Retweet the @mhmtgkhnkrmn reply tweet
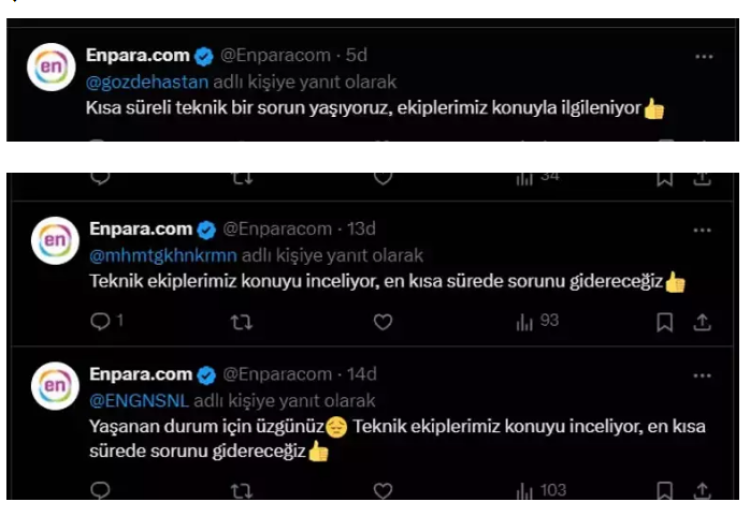 click(x=241, y=322)
